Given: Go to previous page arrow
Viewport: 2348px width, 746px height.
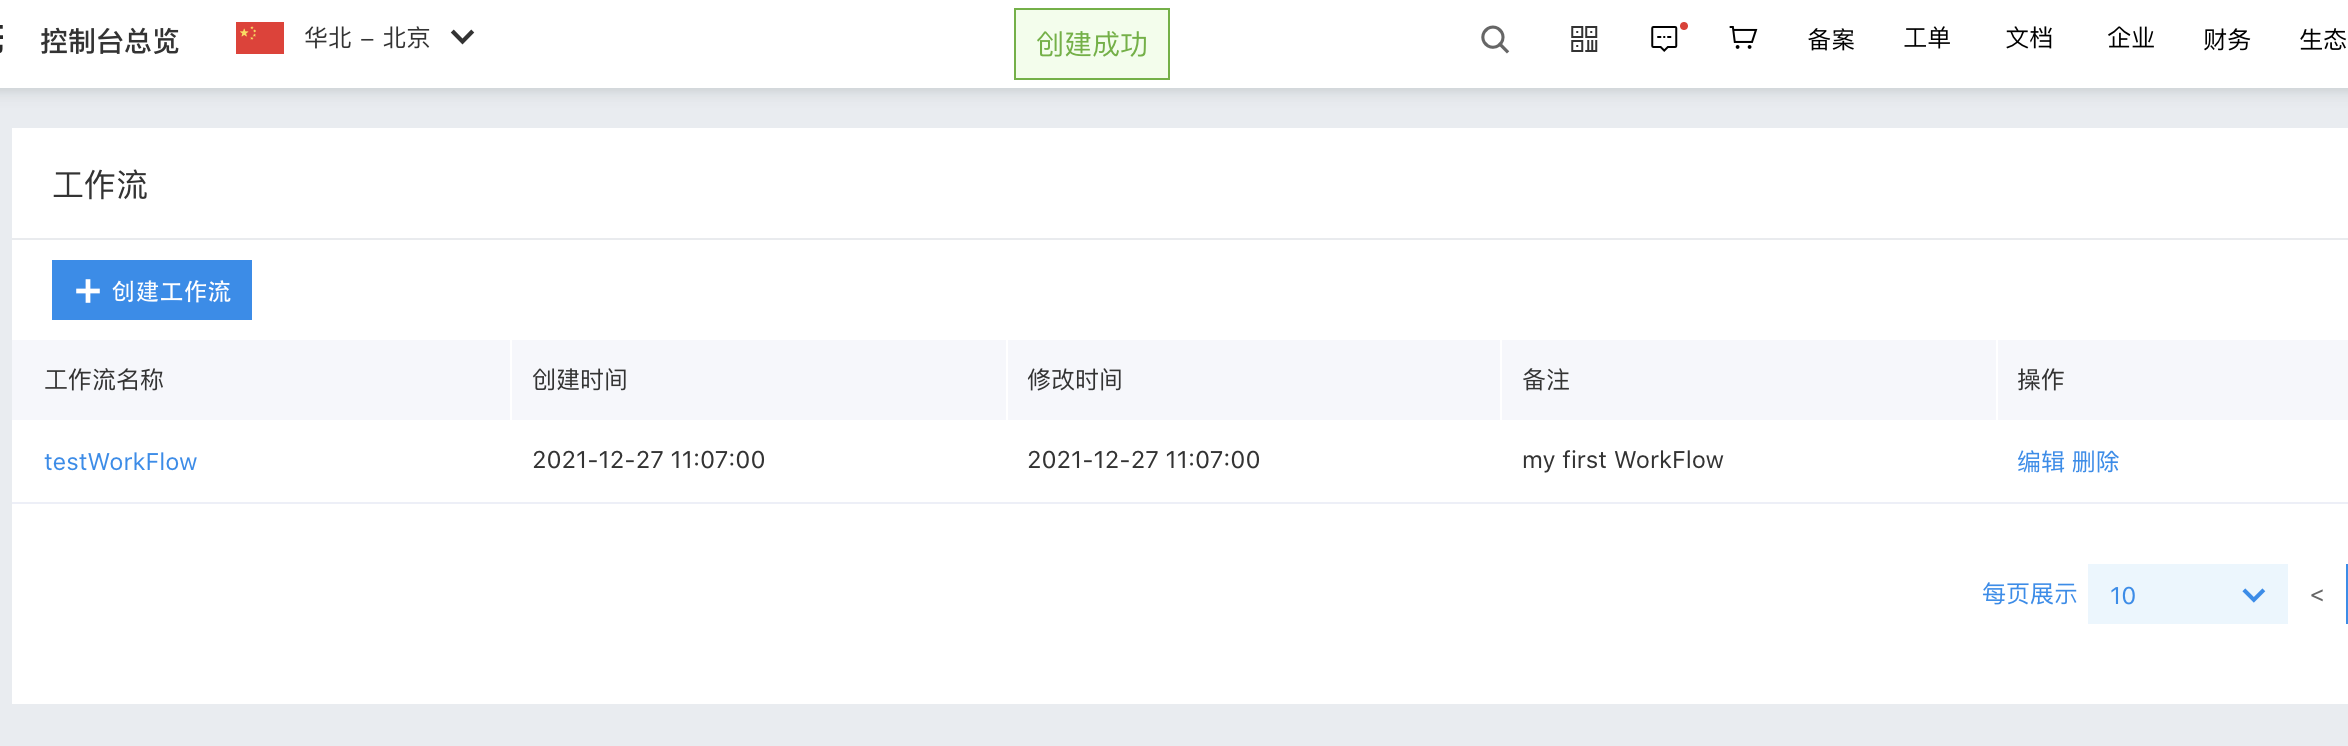Looking at the screenshot, I should [x=2316, y=595].
